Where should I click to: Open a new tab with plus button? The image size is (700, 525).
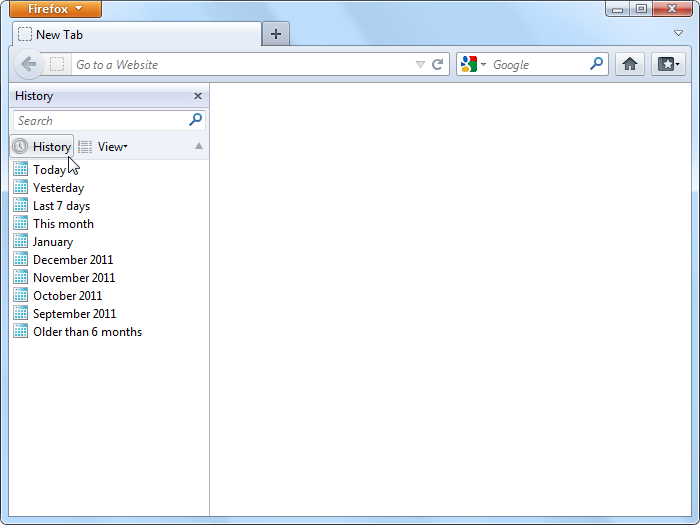(276, 34)
